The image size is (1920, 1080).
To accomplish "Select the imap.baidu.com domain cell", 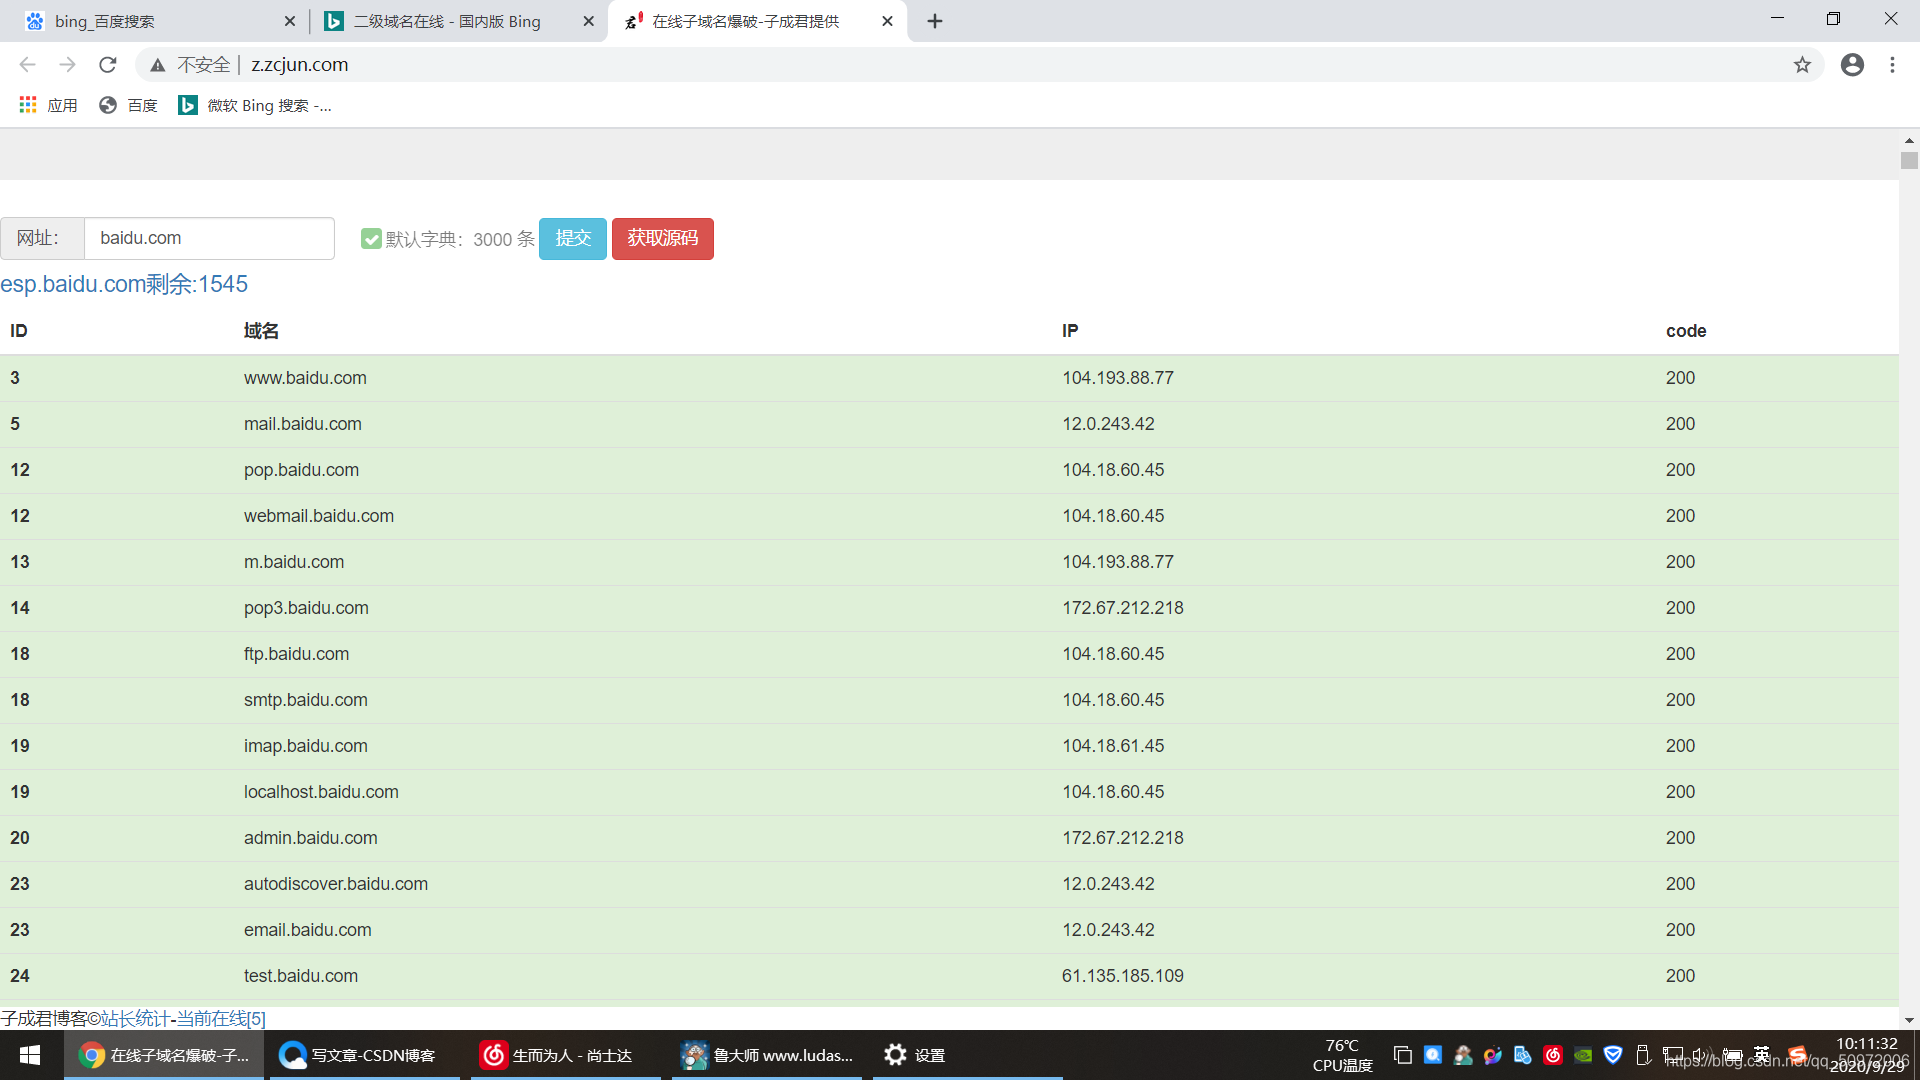I will [306, 746].
